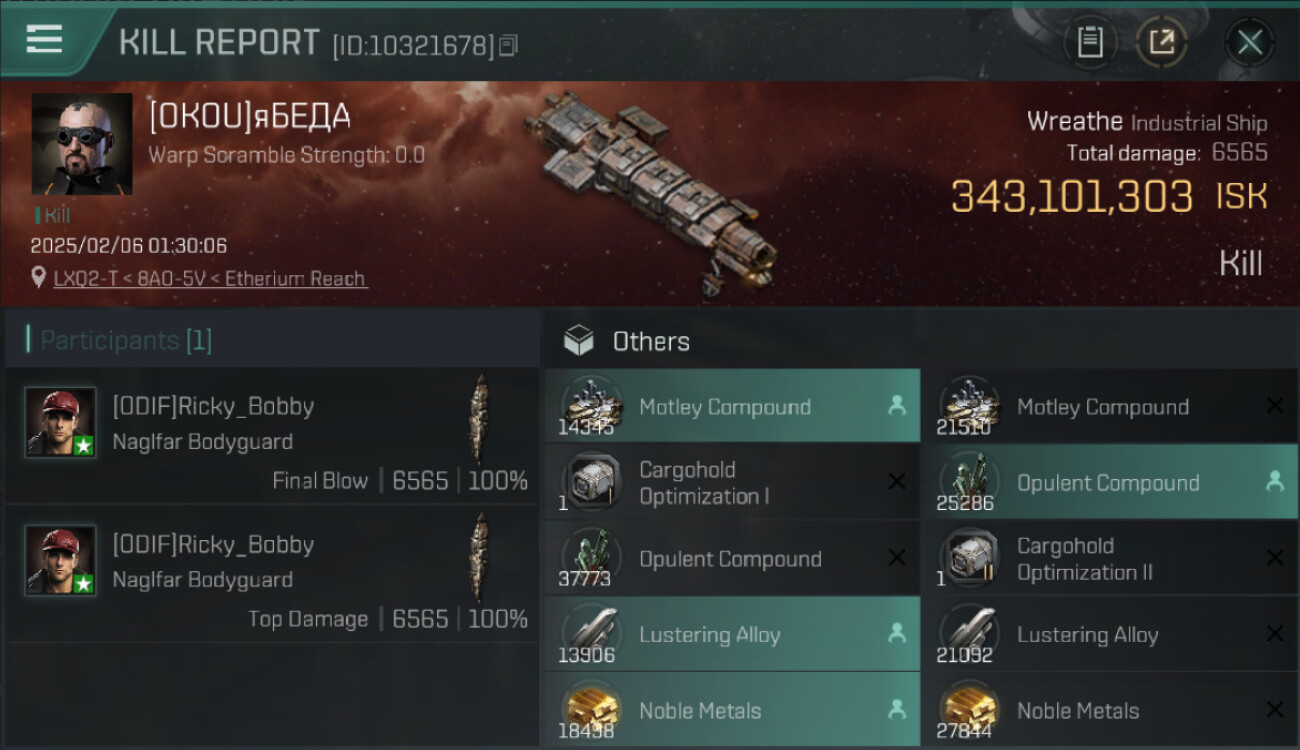Toggle the person marker on Noble Metals 18438
1300x750 pixels.
[x=896, y=709]
